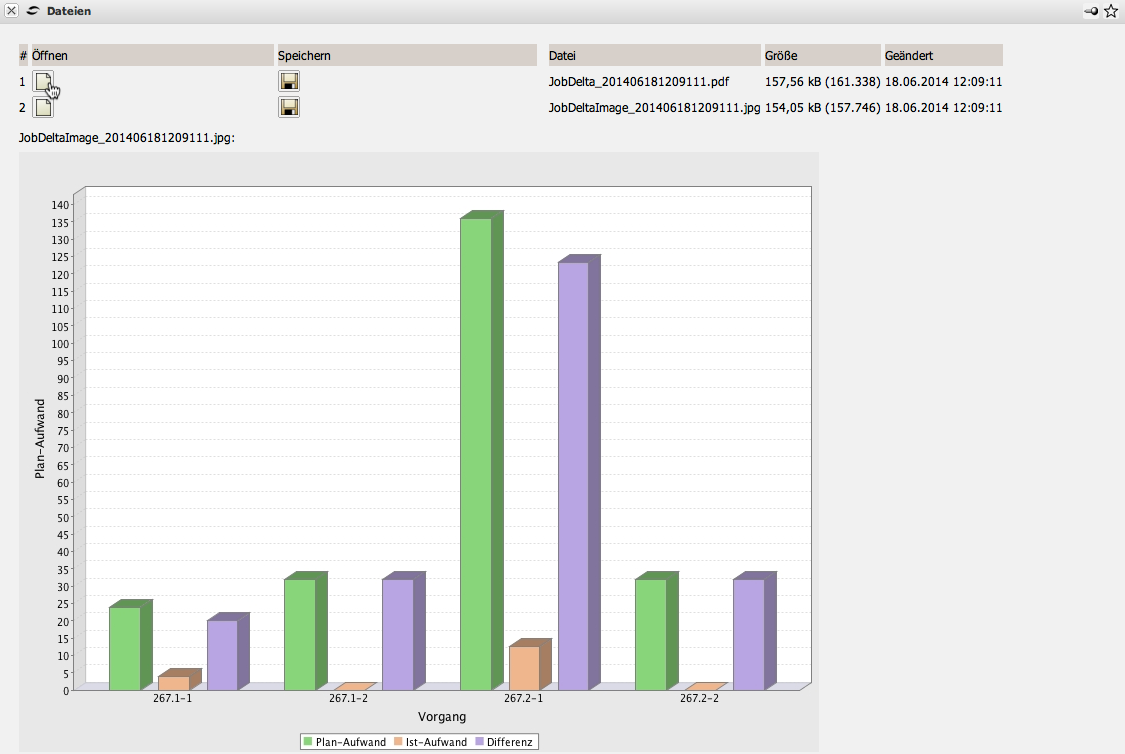1125x754 pixels.
Task: Select the Öffnen column header
Action: (151, 56)
